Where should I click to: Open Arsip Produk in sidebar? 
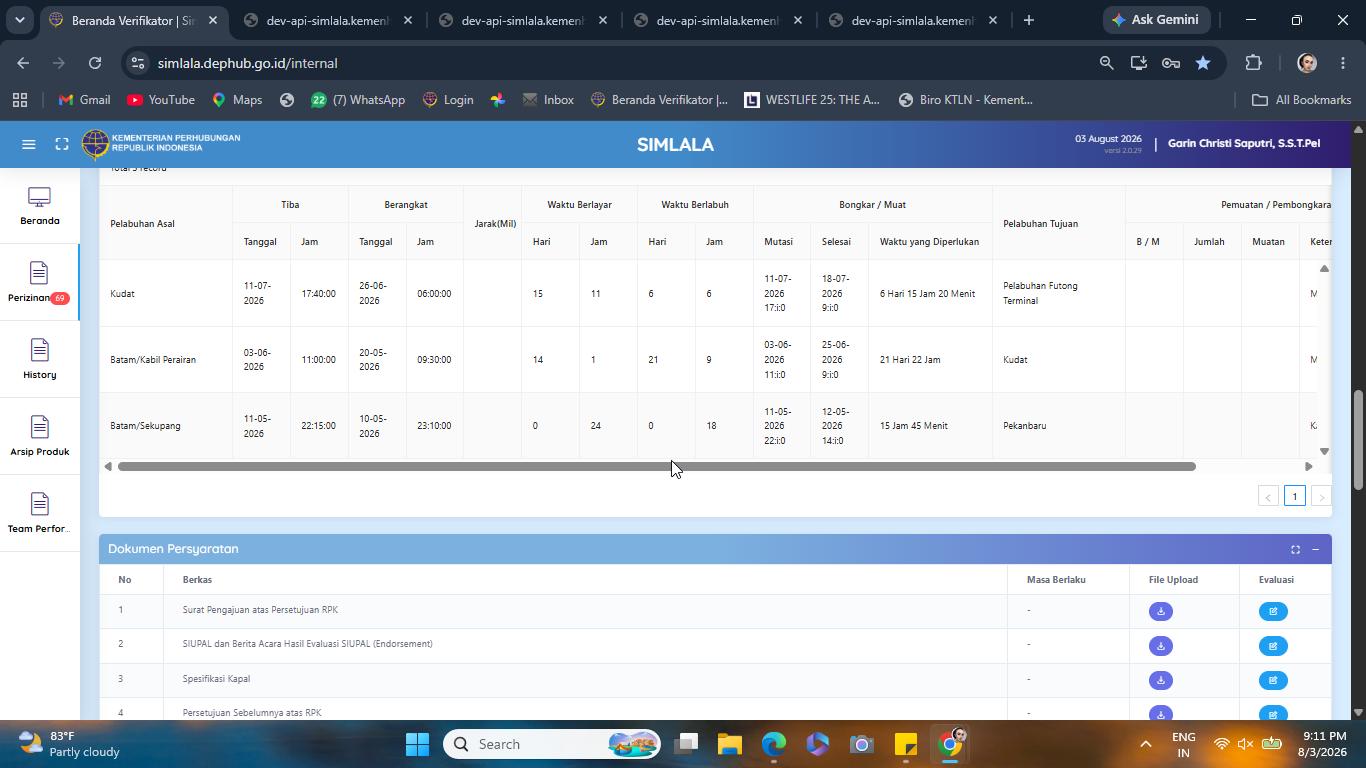tap(40, 437)
